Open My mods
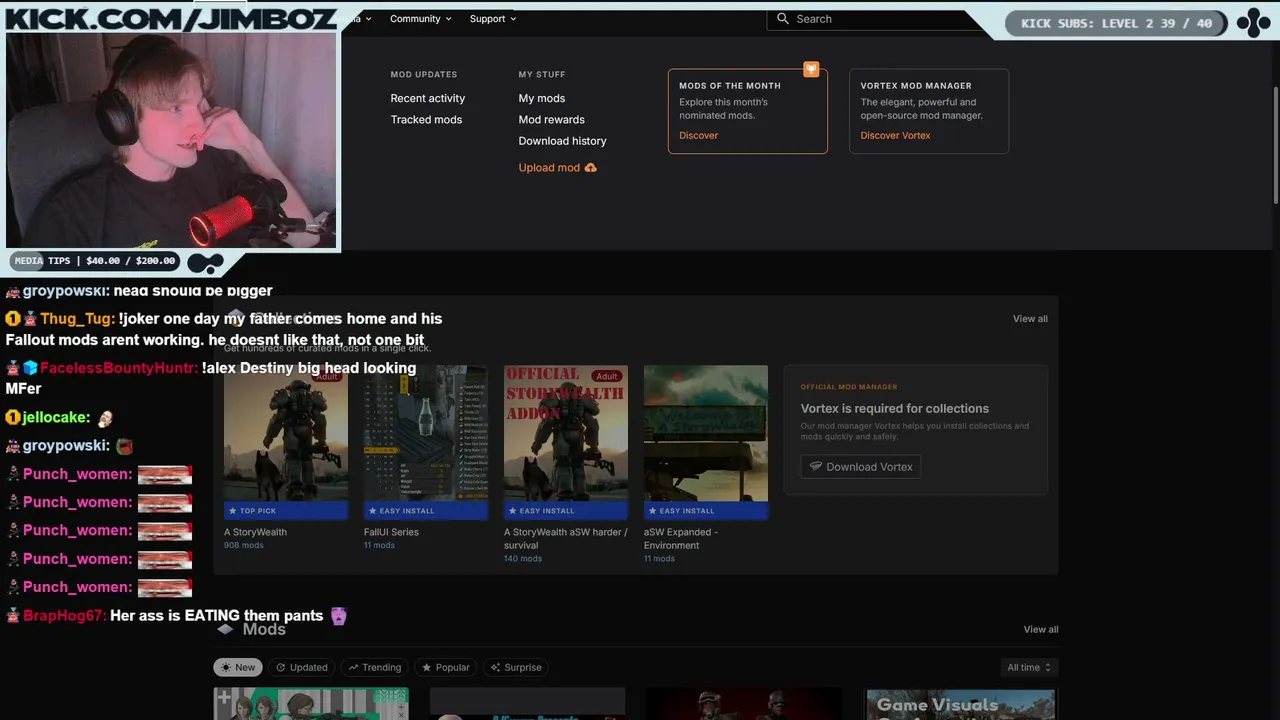 pos(542,98)
